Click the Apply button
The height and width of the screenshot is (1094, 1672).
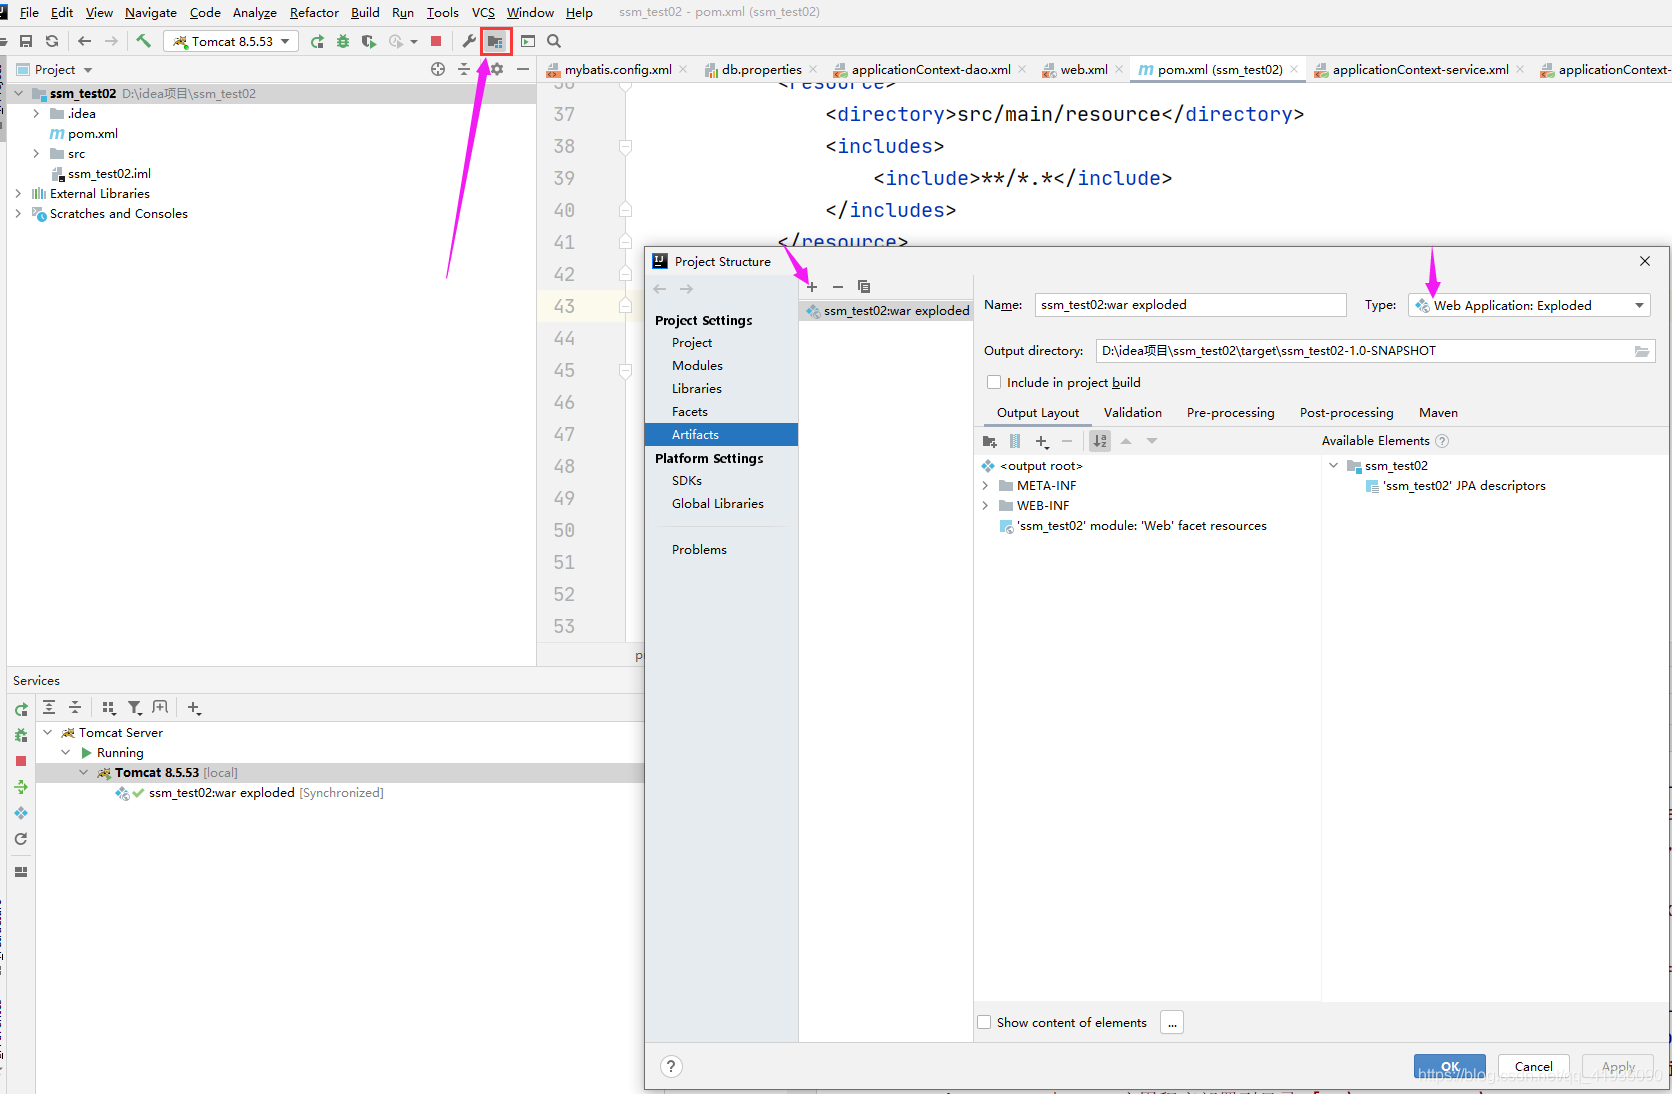pyautogui.click(x=1617, y=1067)
